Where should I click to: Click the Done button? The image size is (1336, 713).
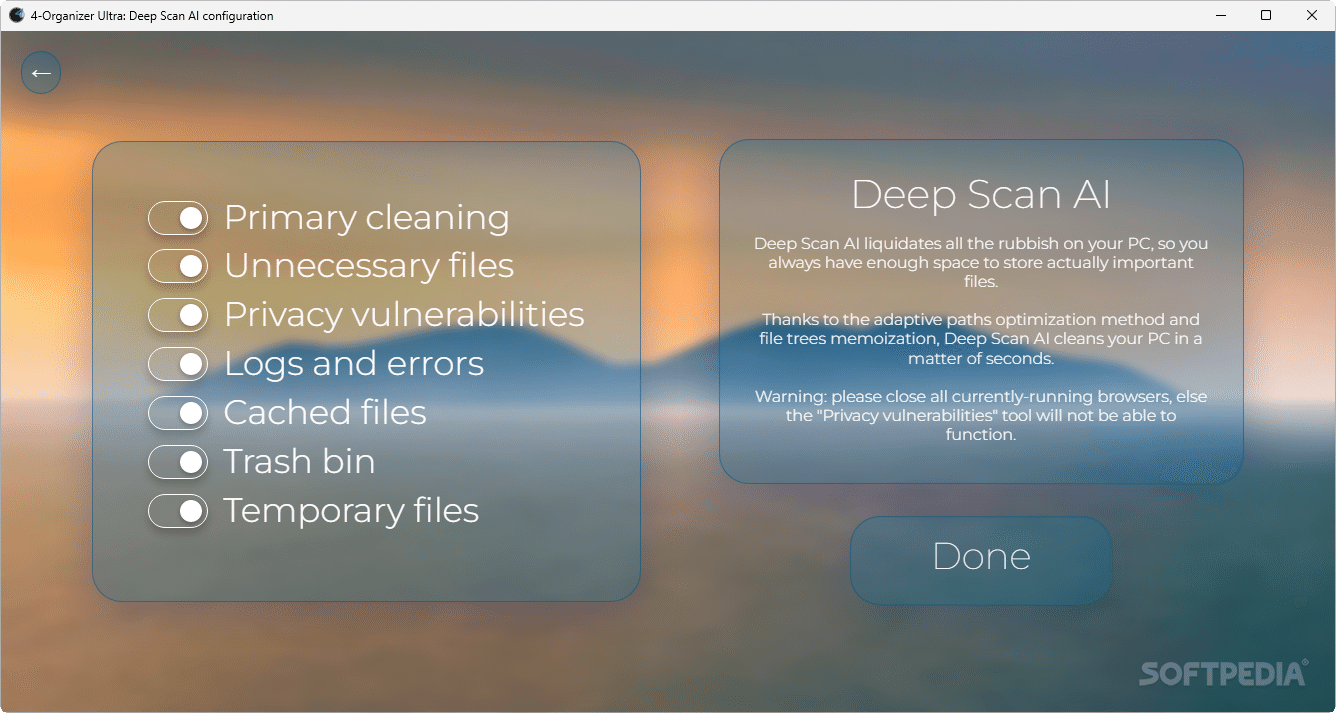tap(981, 560)
